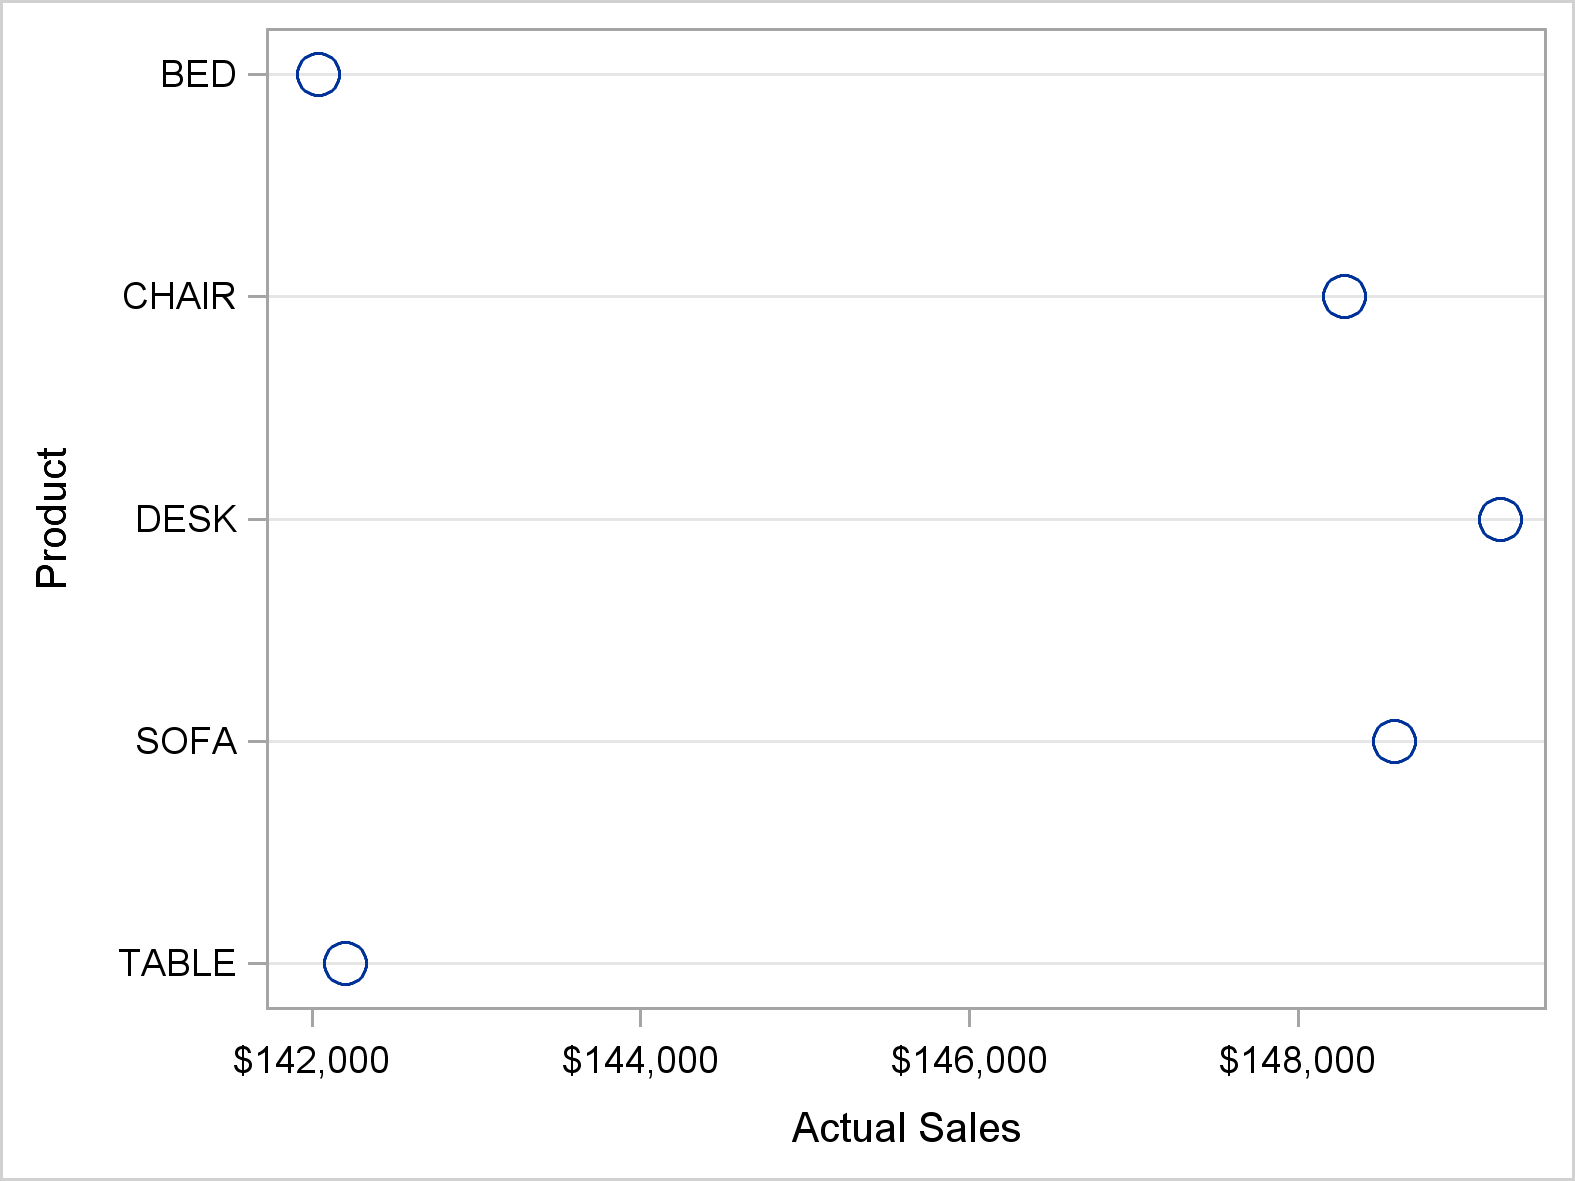Select the SOFA data point marker

click(1394, 741)
